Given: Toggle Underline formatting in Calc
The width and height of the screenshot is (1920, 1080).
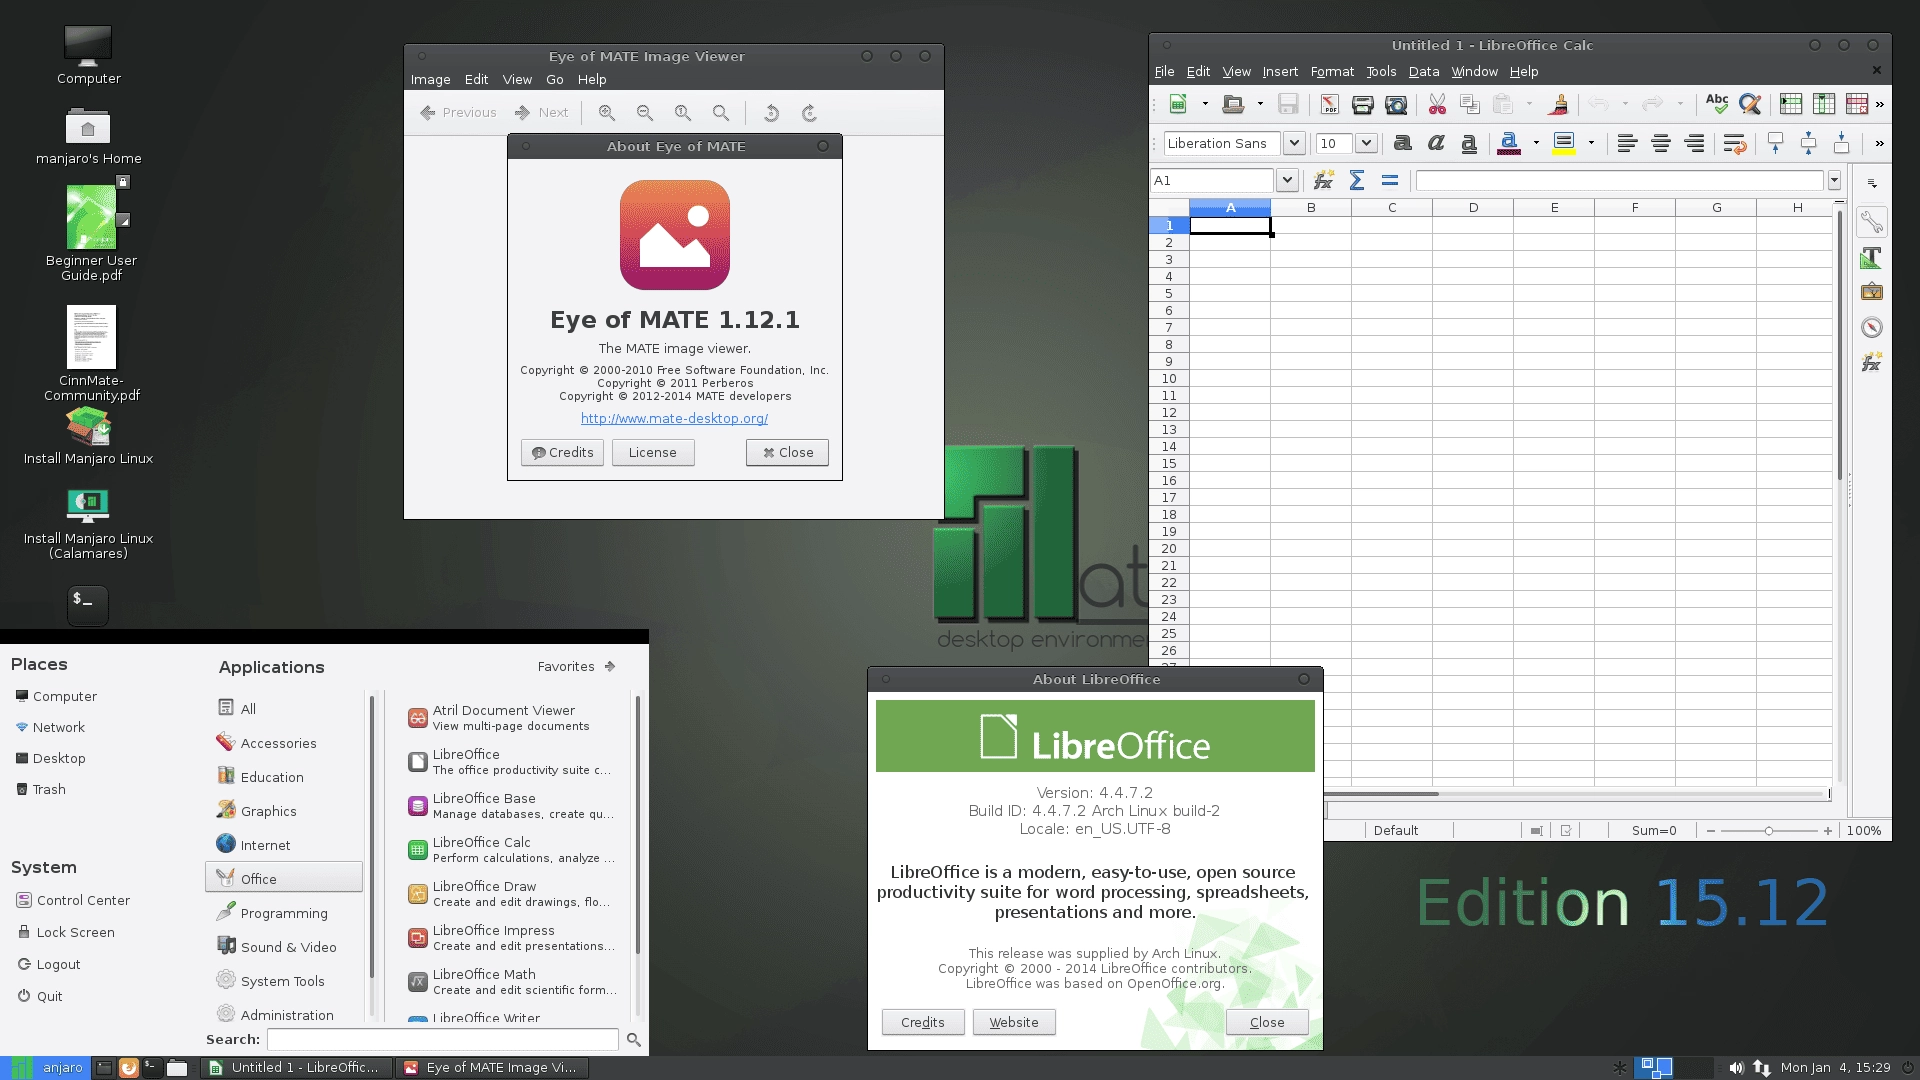Looking at the screenshot, I should 1469,144.
